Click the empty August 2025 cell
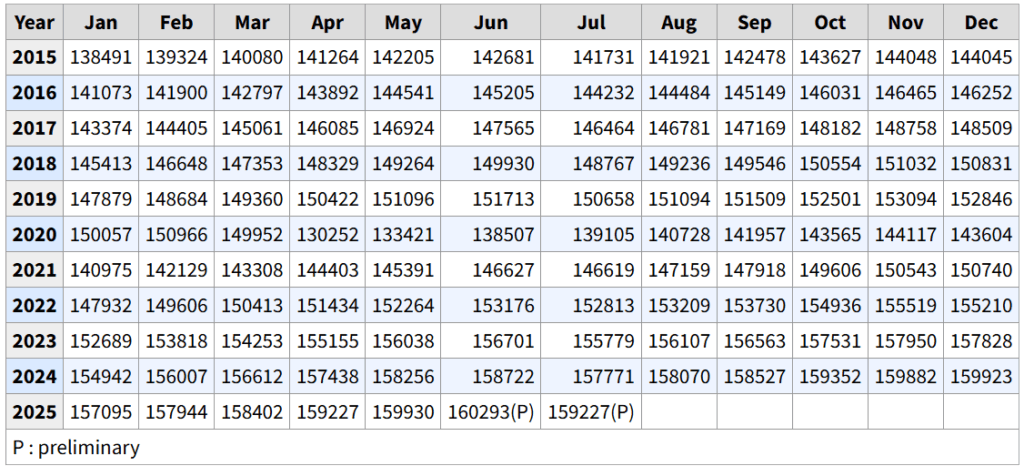The width and height of the screenshot is (1024, 476). click(679, 411)
